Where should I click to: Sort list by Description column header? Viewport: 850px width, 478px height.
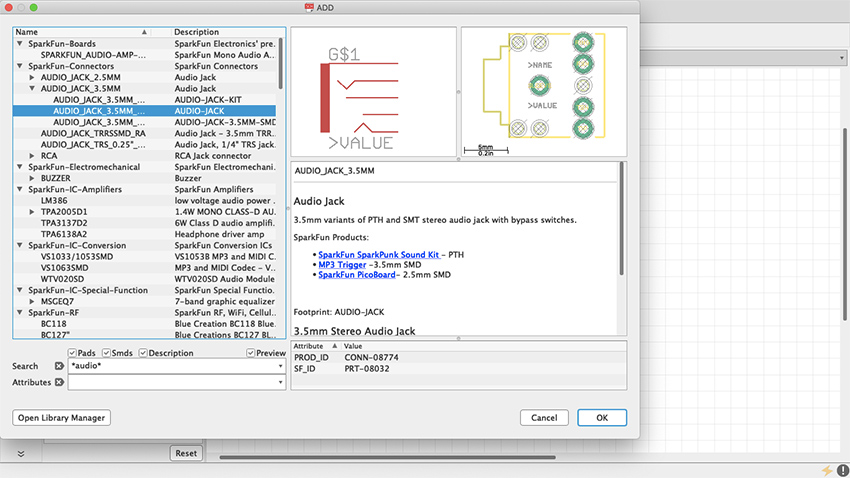click(x=225, y=32)
